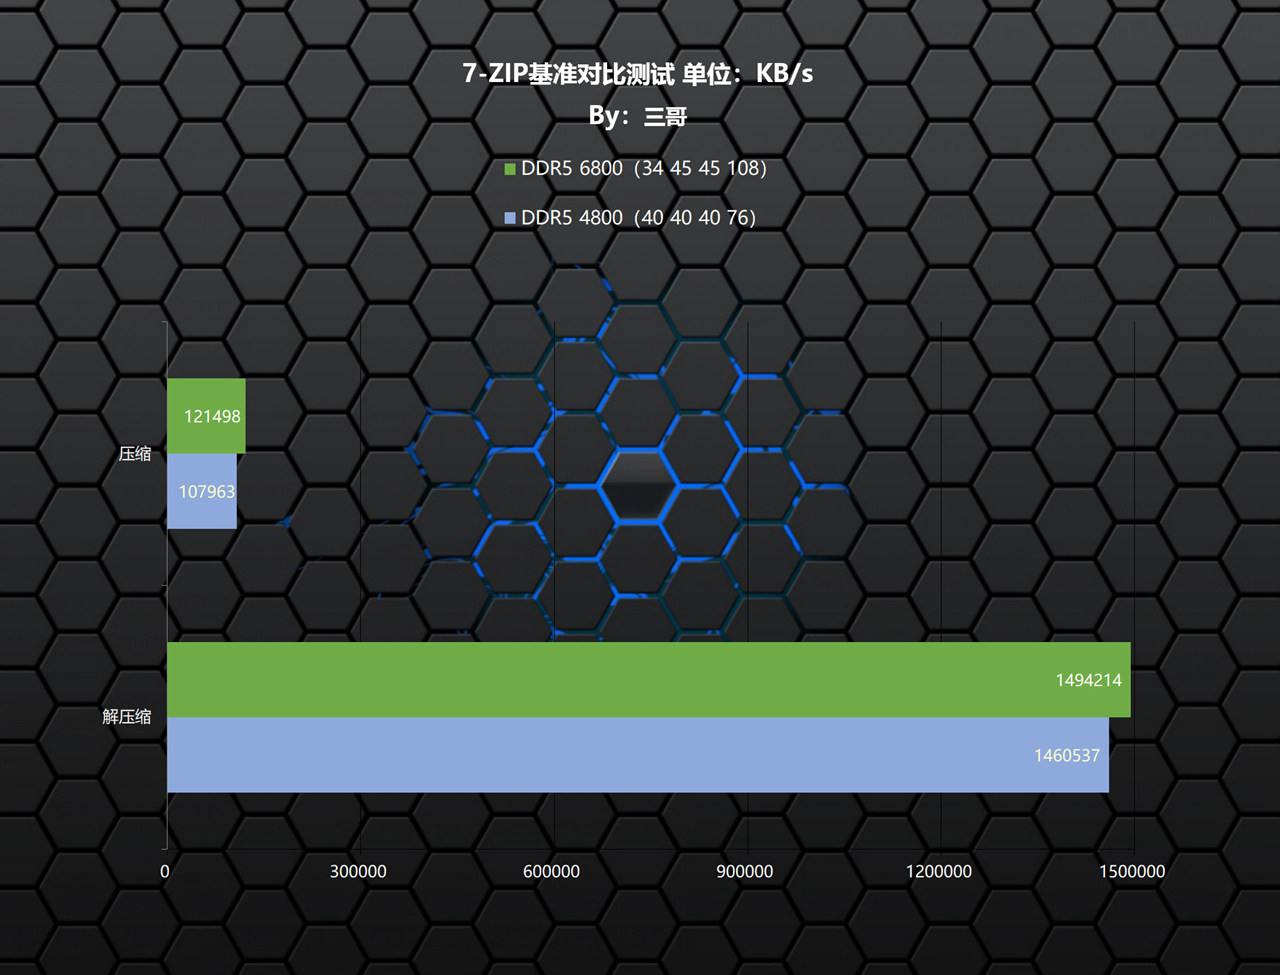Click the green DDR5 6800 legend swatch
The image size is (1280, 975).
pyautogui.click(x=510, y=170)
